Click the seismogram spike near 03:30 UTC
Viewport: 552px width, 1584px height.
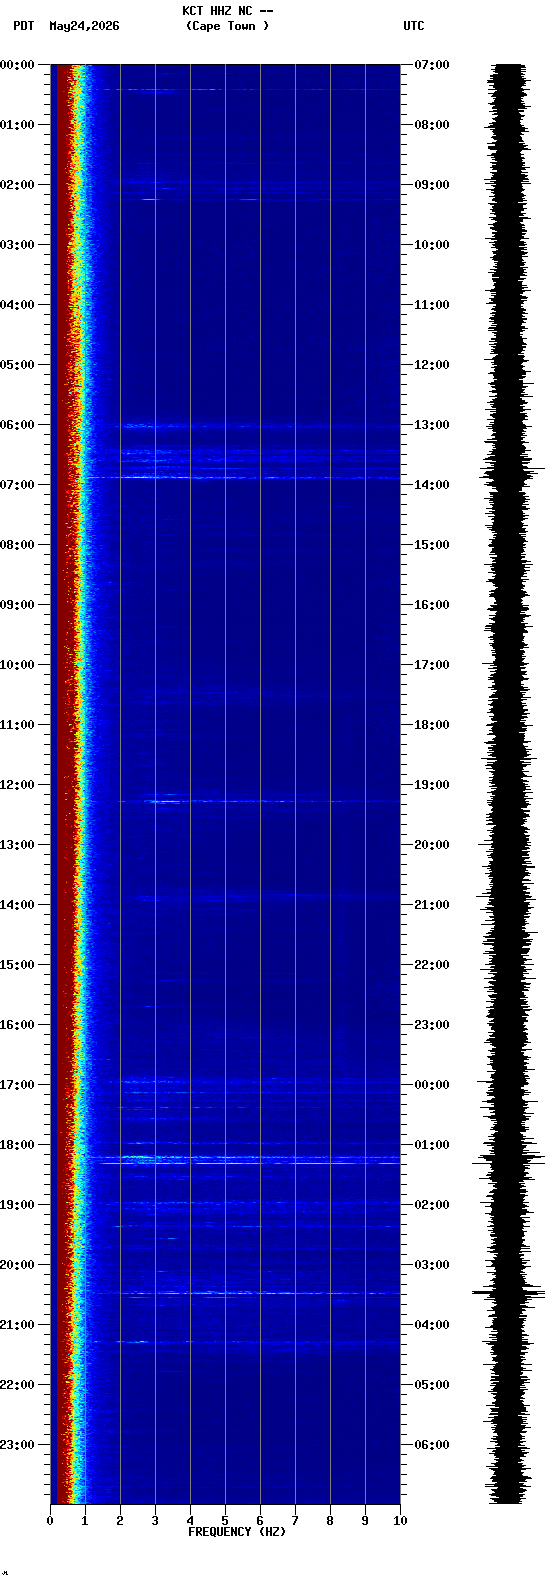(508, 1293)
